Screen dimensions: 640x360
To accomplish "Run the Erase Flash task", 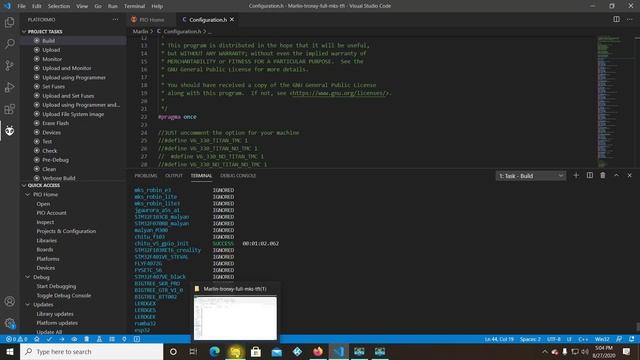I will [x=56, y=123].
